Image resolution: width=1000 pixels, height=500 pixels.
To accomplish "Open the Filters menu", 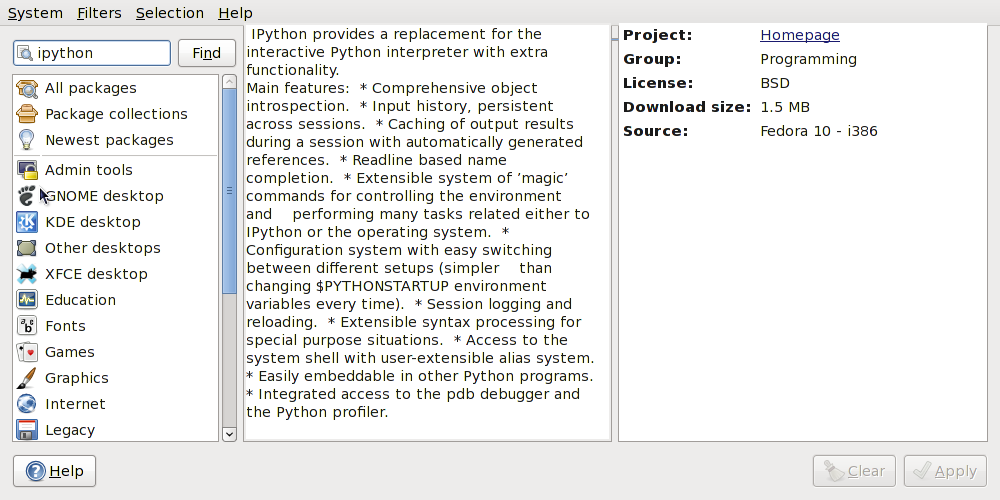I will click(99, 13).
